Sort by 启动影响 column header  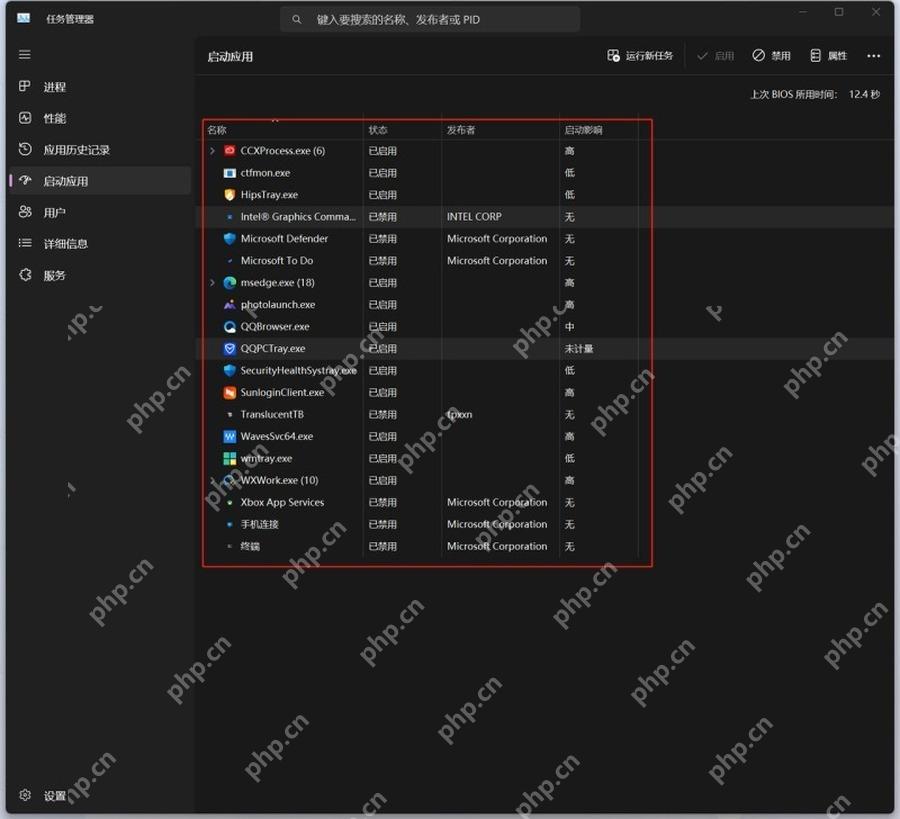[583, 130]
